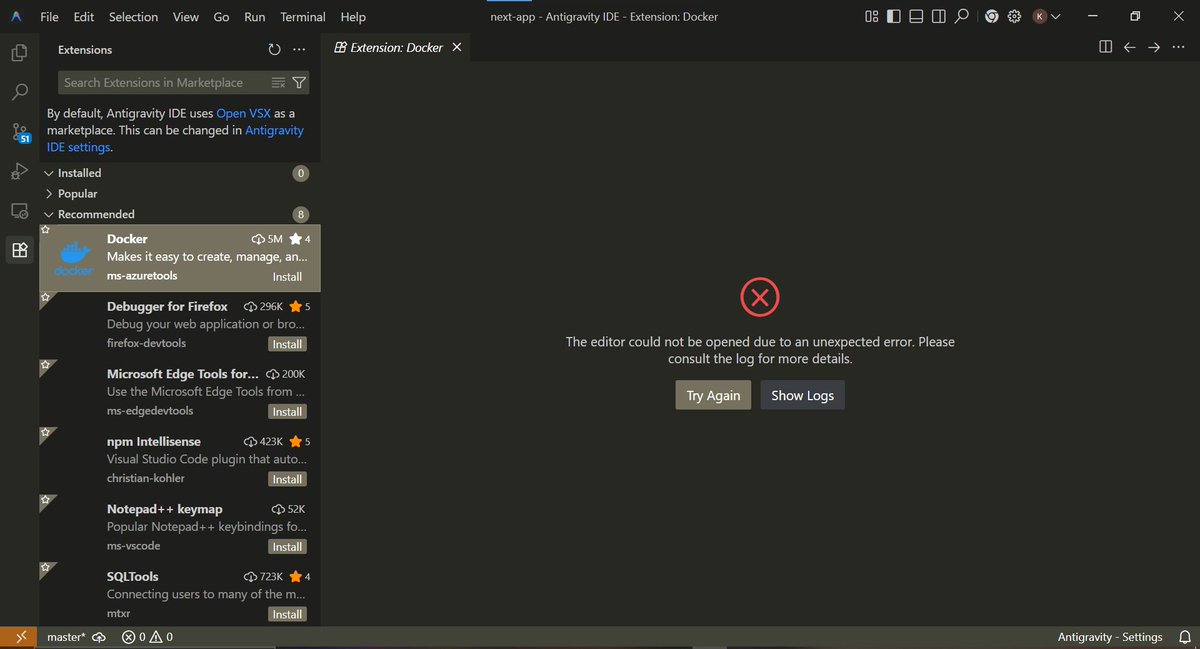Install npm Intellisense extension
The width and height of the screenshot is (1200, 649).
pyautogui.click(x=287, y=479)
